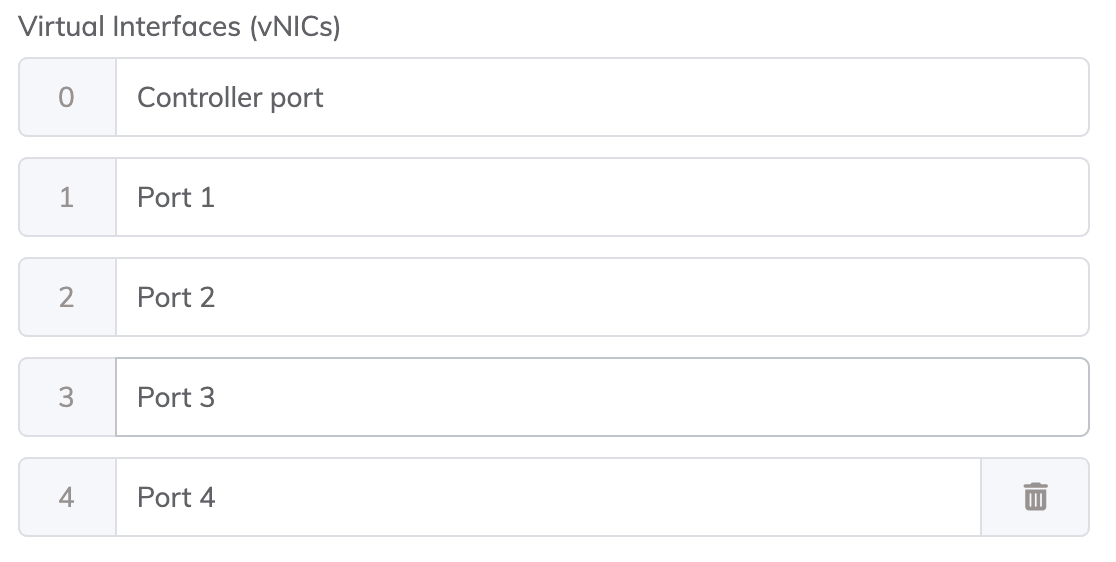This screenshot has height=562, width=1116.
Task: Select the number 2 index box
Action: coord(67,297)
